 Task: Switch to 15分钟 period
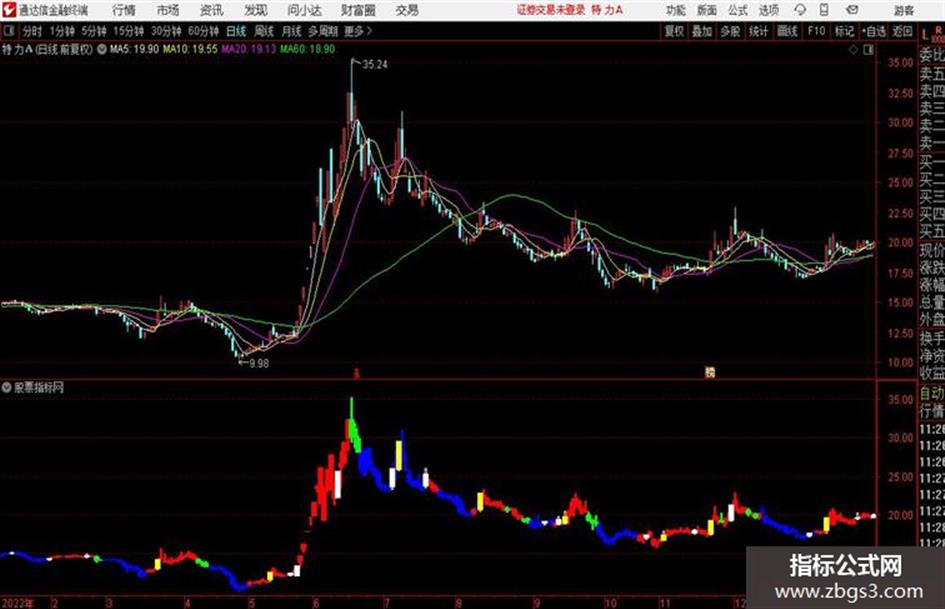[x=128, y=31]
